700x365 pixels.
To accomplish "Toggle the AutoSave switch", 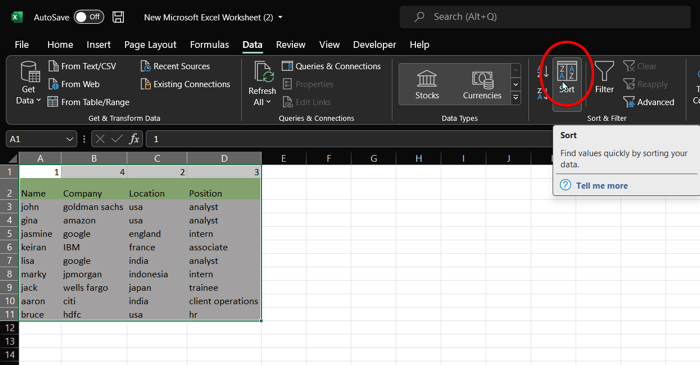I will click(89, 17).
